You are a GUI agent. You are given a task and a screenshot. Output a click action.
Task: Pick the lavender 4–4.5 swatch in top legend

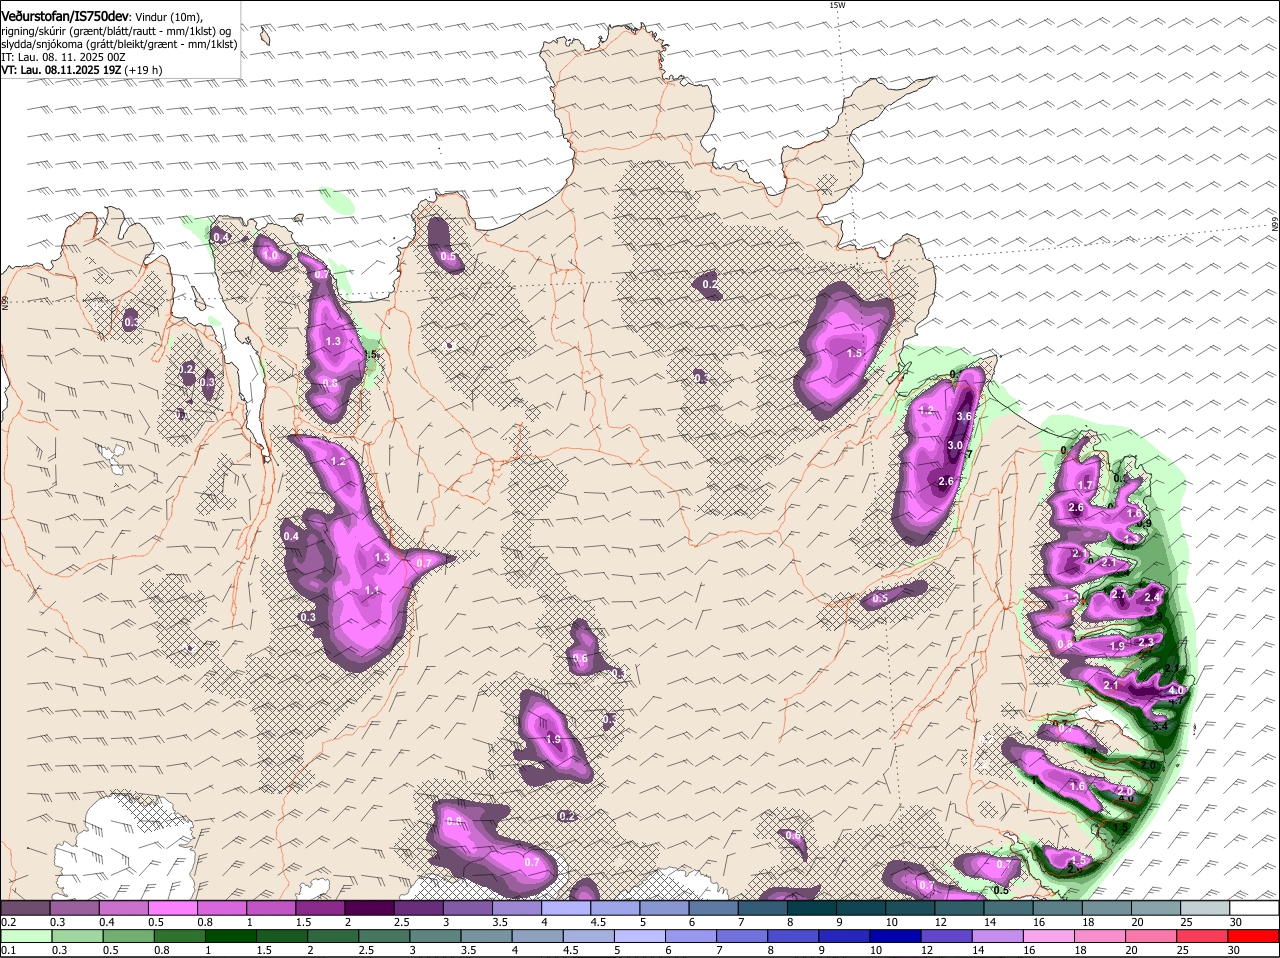(x=567, y=908)
